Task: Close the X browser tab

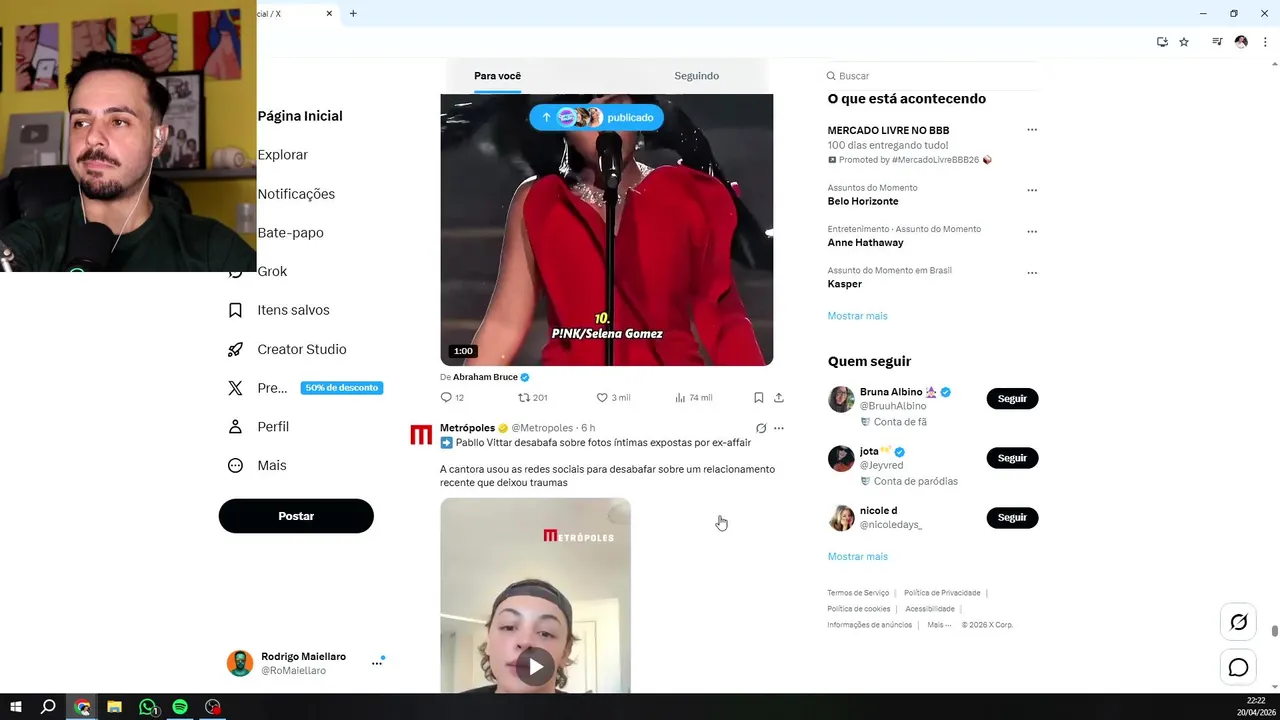Action: click(x=329, y=14)
